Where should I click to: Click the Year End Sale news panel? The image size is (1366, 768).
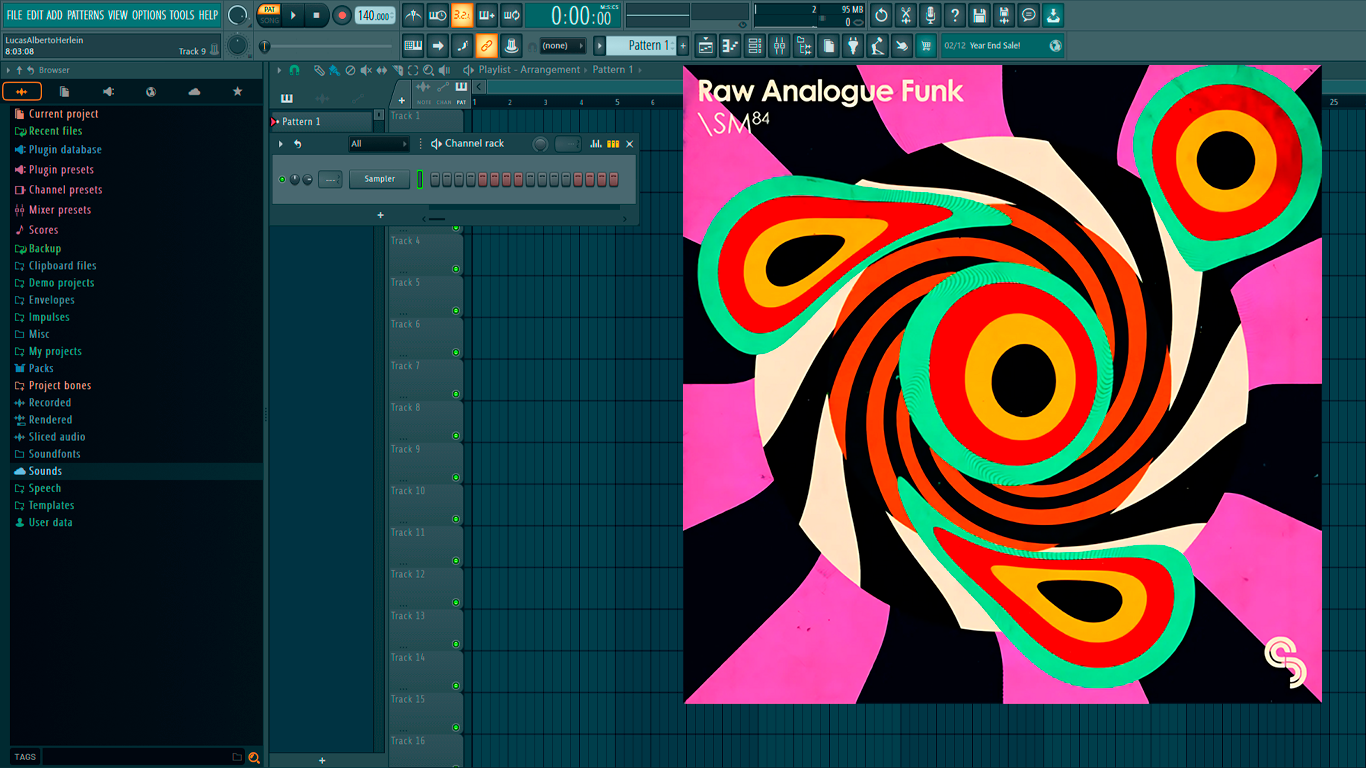point(1002,45)
